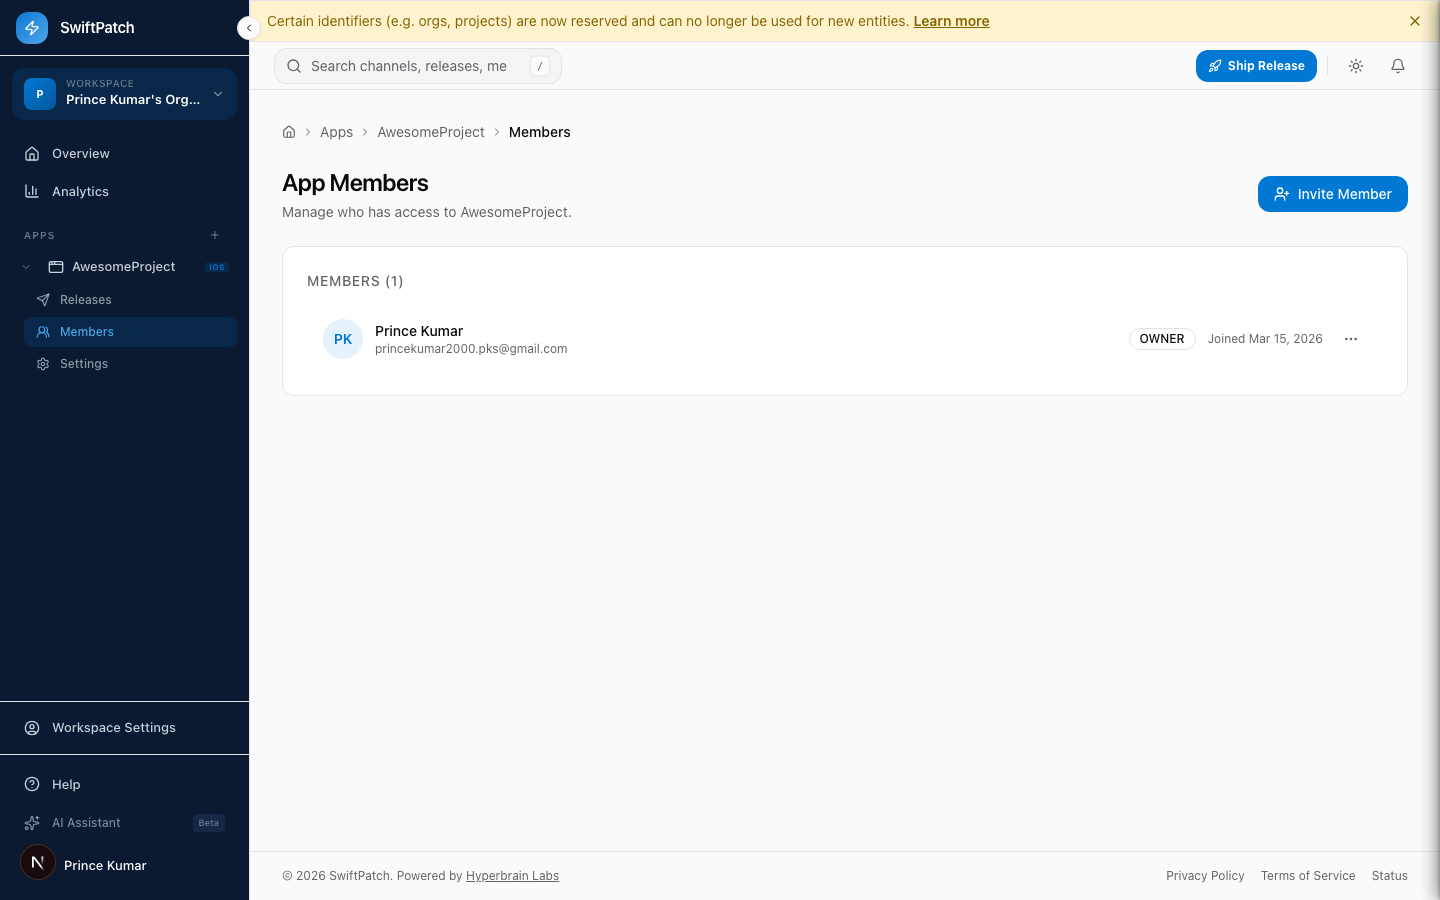Image resolution: width=1440 pixels, height=900 pixels.
Task: Collapse the sidebar with the arrow button
Action: click(x=248, y=28)
